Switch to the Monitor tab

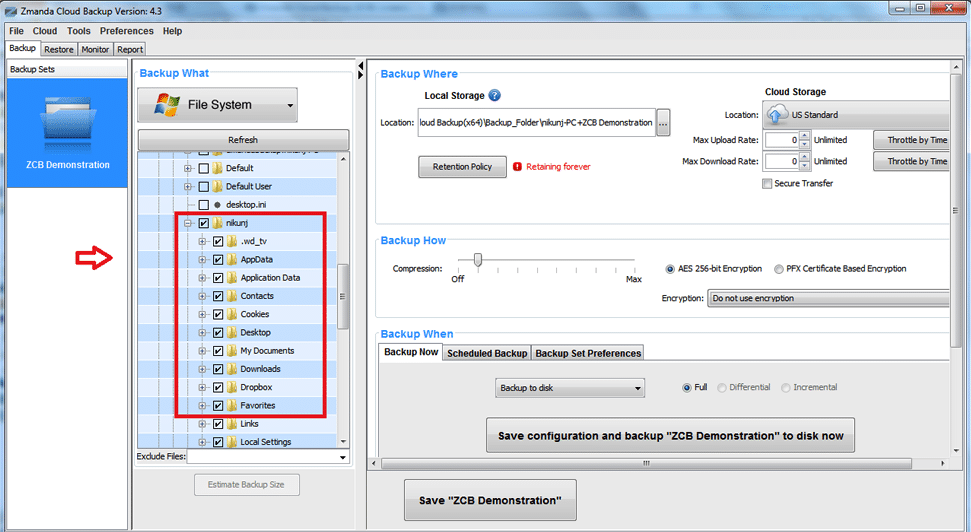pyautogui.click(x=95, y=49)
